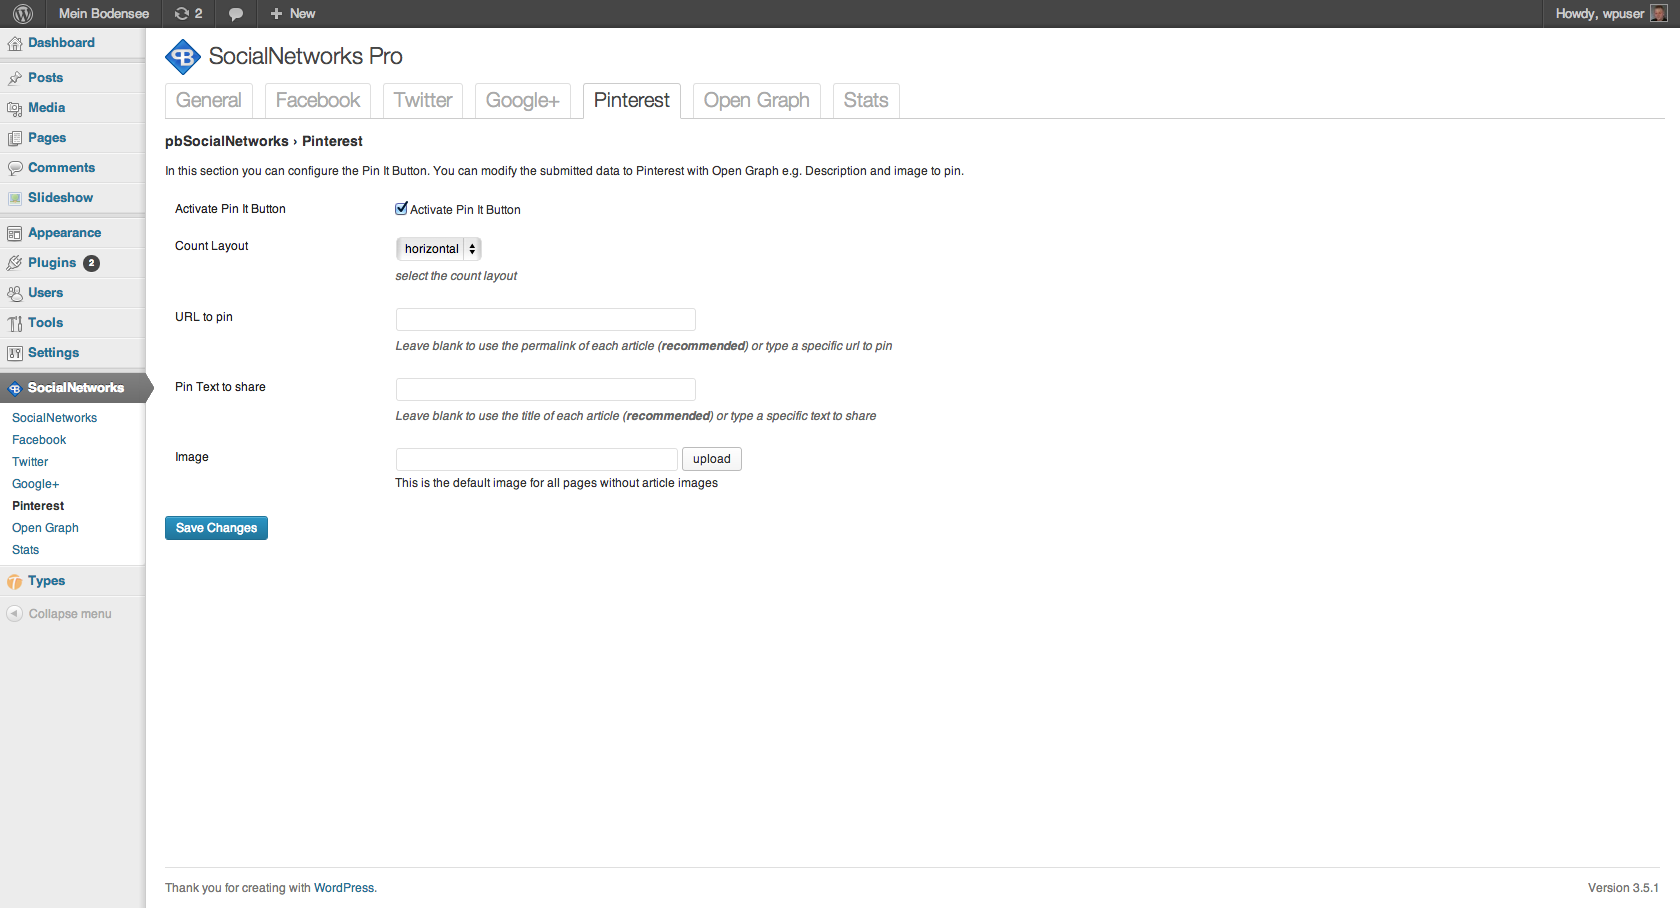1680x908 pixels.
Task: Open Stats submenu link in sidebar
Action: (26, 550)
